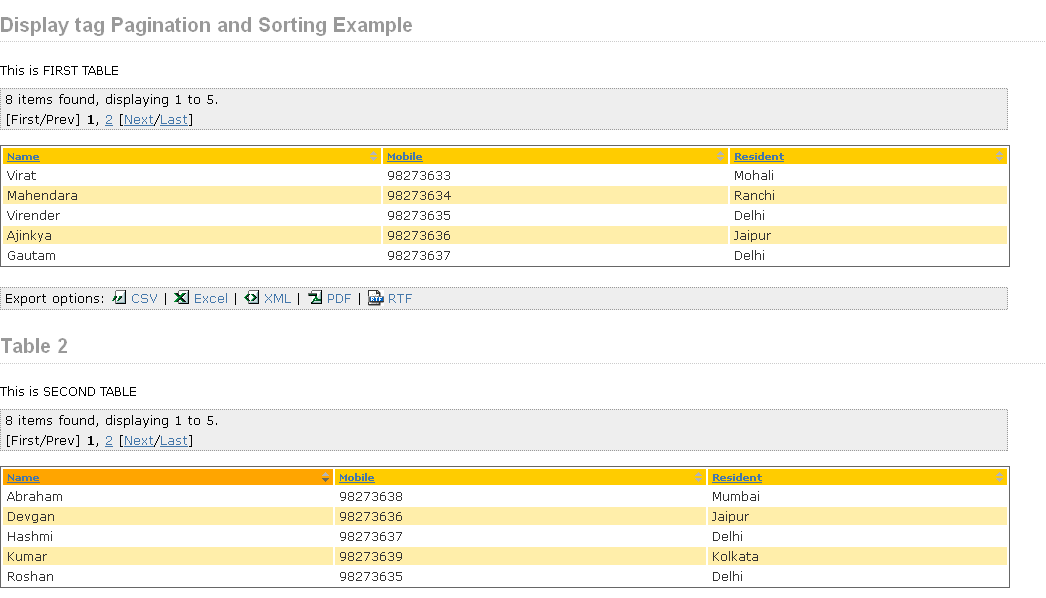This screenshot has height=598, width=1046.
Task: Click Jaipur in Ajinkya's row
Action: pos(752,236)
